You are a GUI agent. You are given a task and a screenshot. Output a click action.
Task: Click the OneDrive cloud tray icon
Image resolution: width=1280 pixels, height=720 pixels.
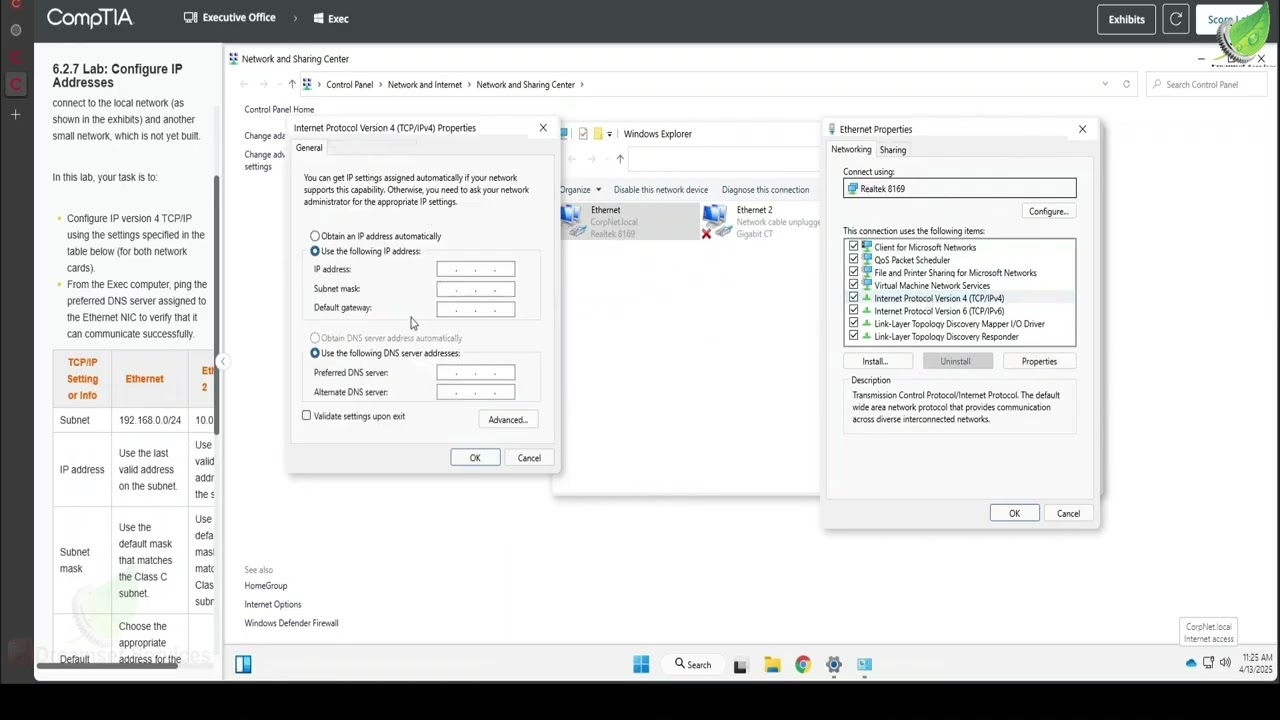1191,663
